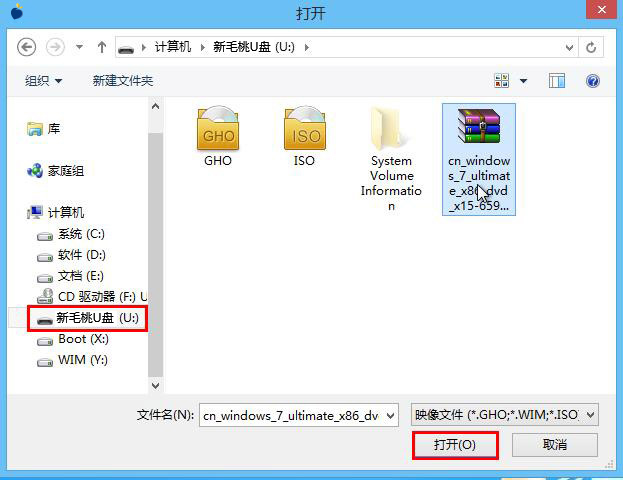
Task: Open the file type filter dropdown
Action: pyautogui.click(x=505, y=415)
